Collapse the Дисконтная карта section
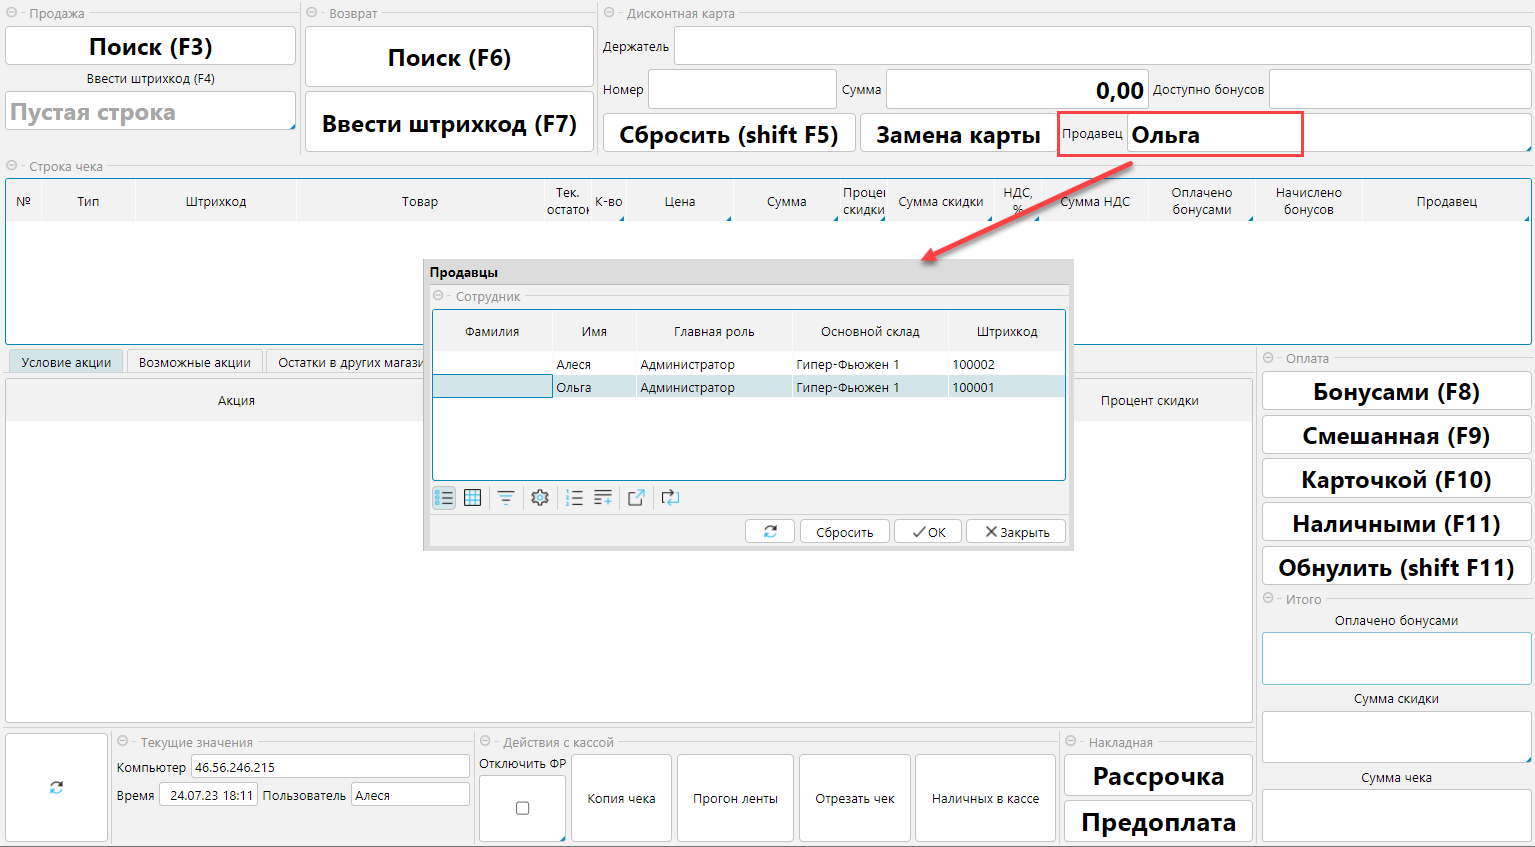 click(609, 13)
